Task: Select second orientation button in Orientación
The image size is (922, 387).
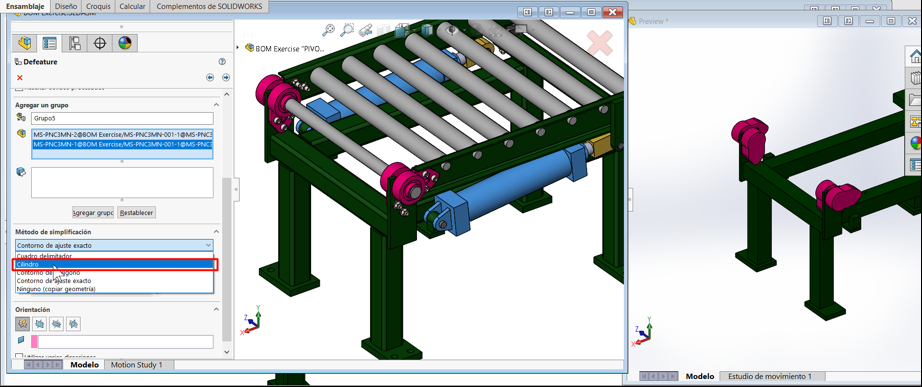Action: [x=40, y=323]
